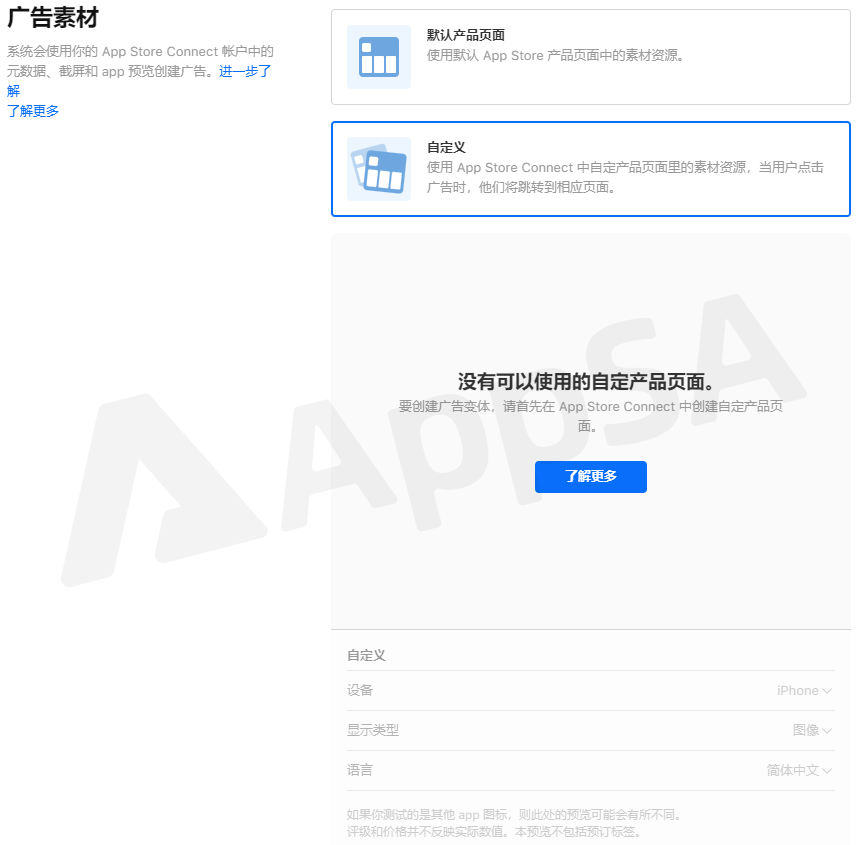Click the 如果你测试的是其他 app 图标 note

pos(515,815)
